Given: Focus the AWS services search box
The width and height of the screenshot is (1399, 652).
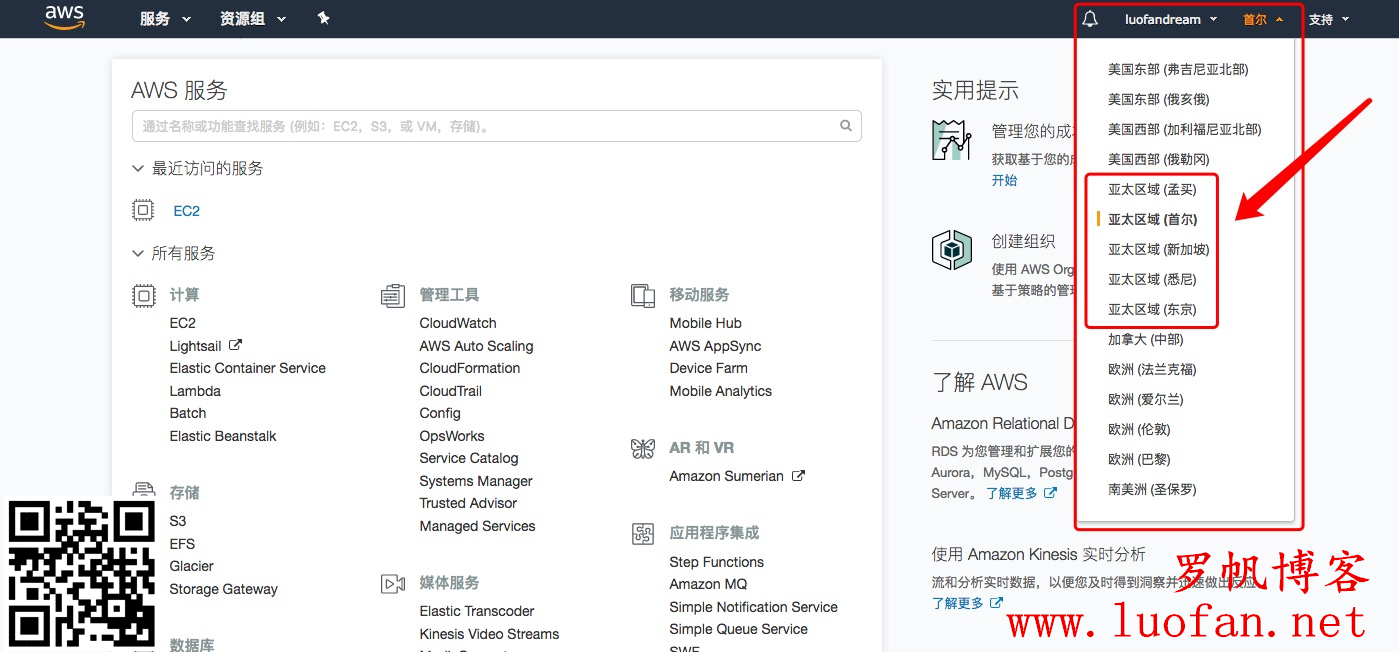Looking at the screenshot, I should coord(496,126).
